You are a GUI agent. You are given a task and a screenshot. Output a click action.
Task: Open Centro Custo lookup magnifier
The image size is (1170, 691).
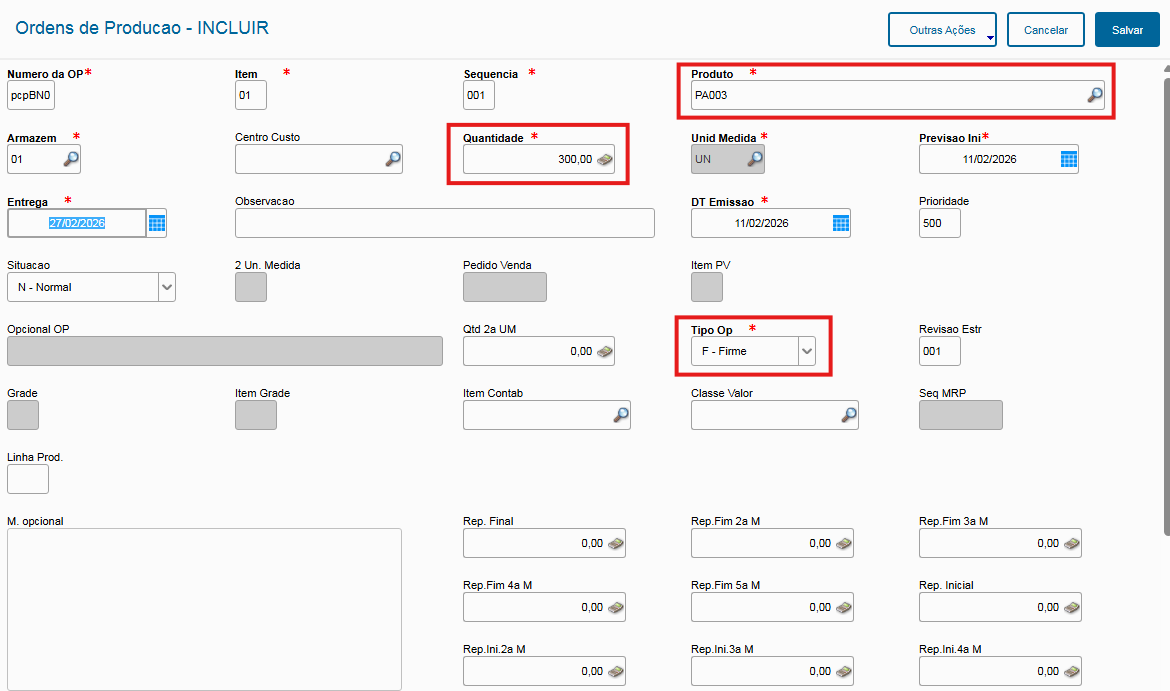tap(393, 159)
